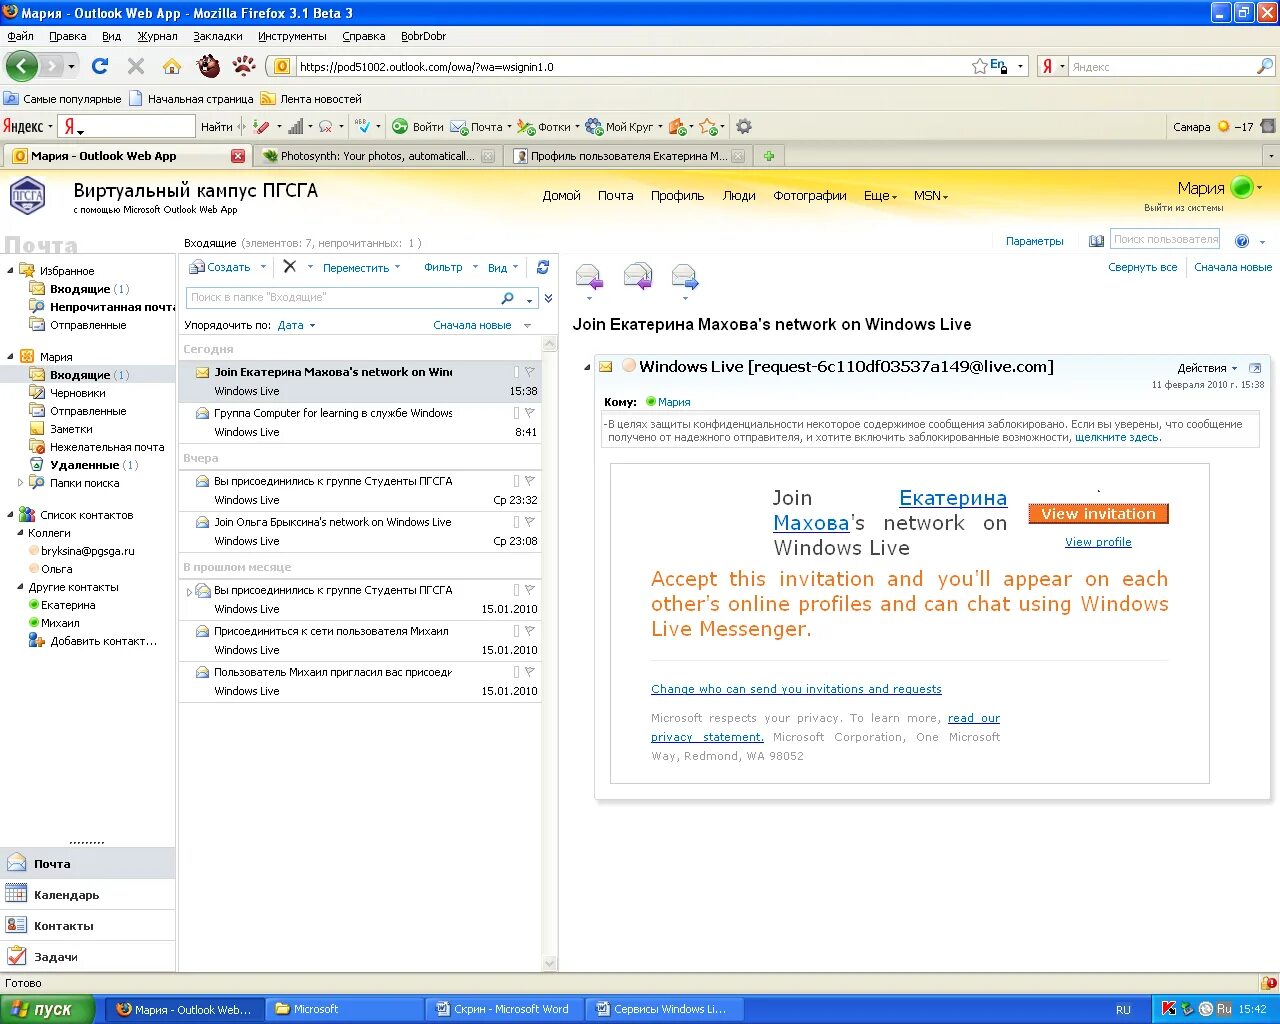Open the Еще menu in campus navigation
Image resolution: width=1280 pixels, height=1024 pixels.
(x=880, y=196)
